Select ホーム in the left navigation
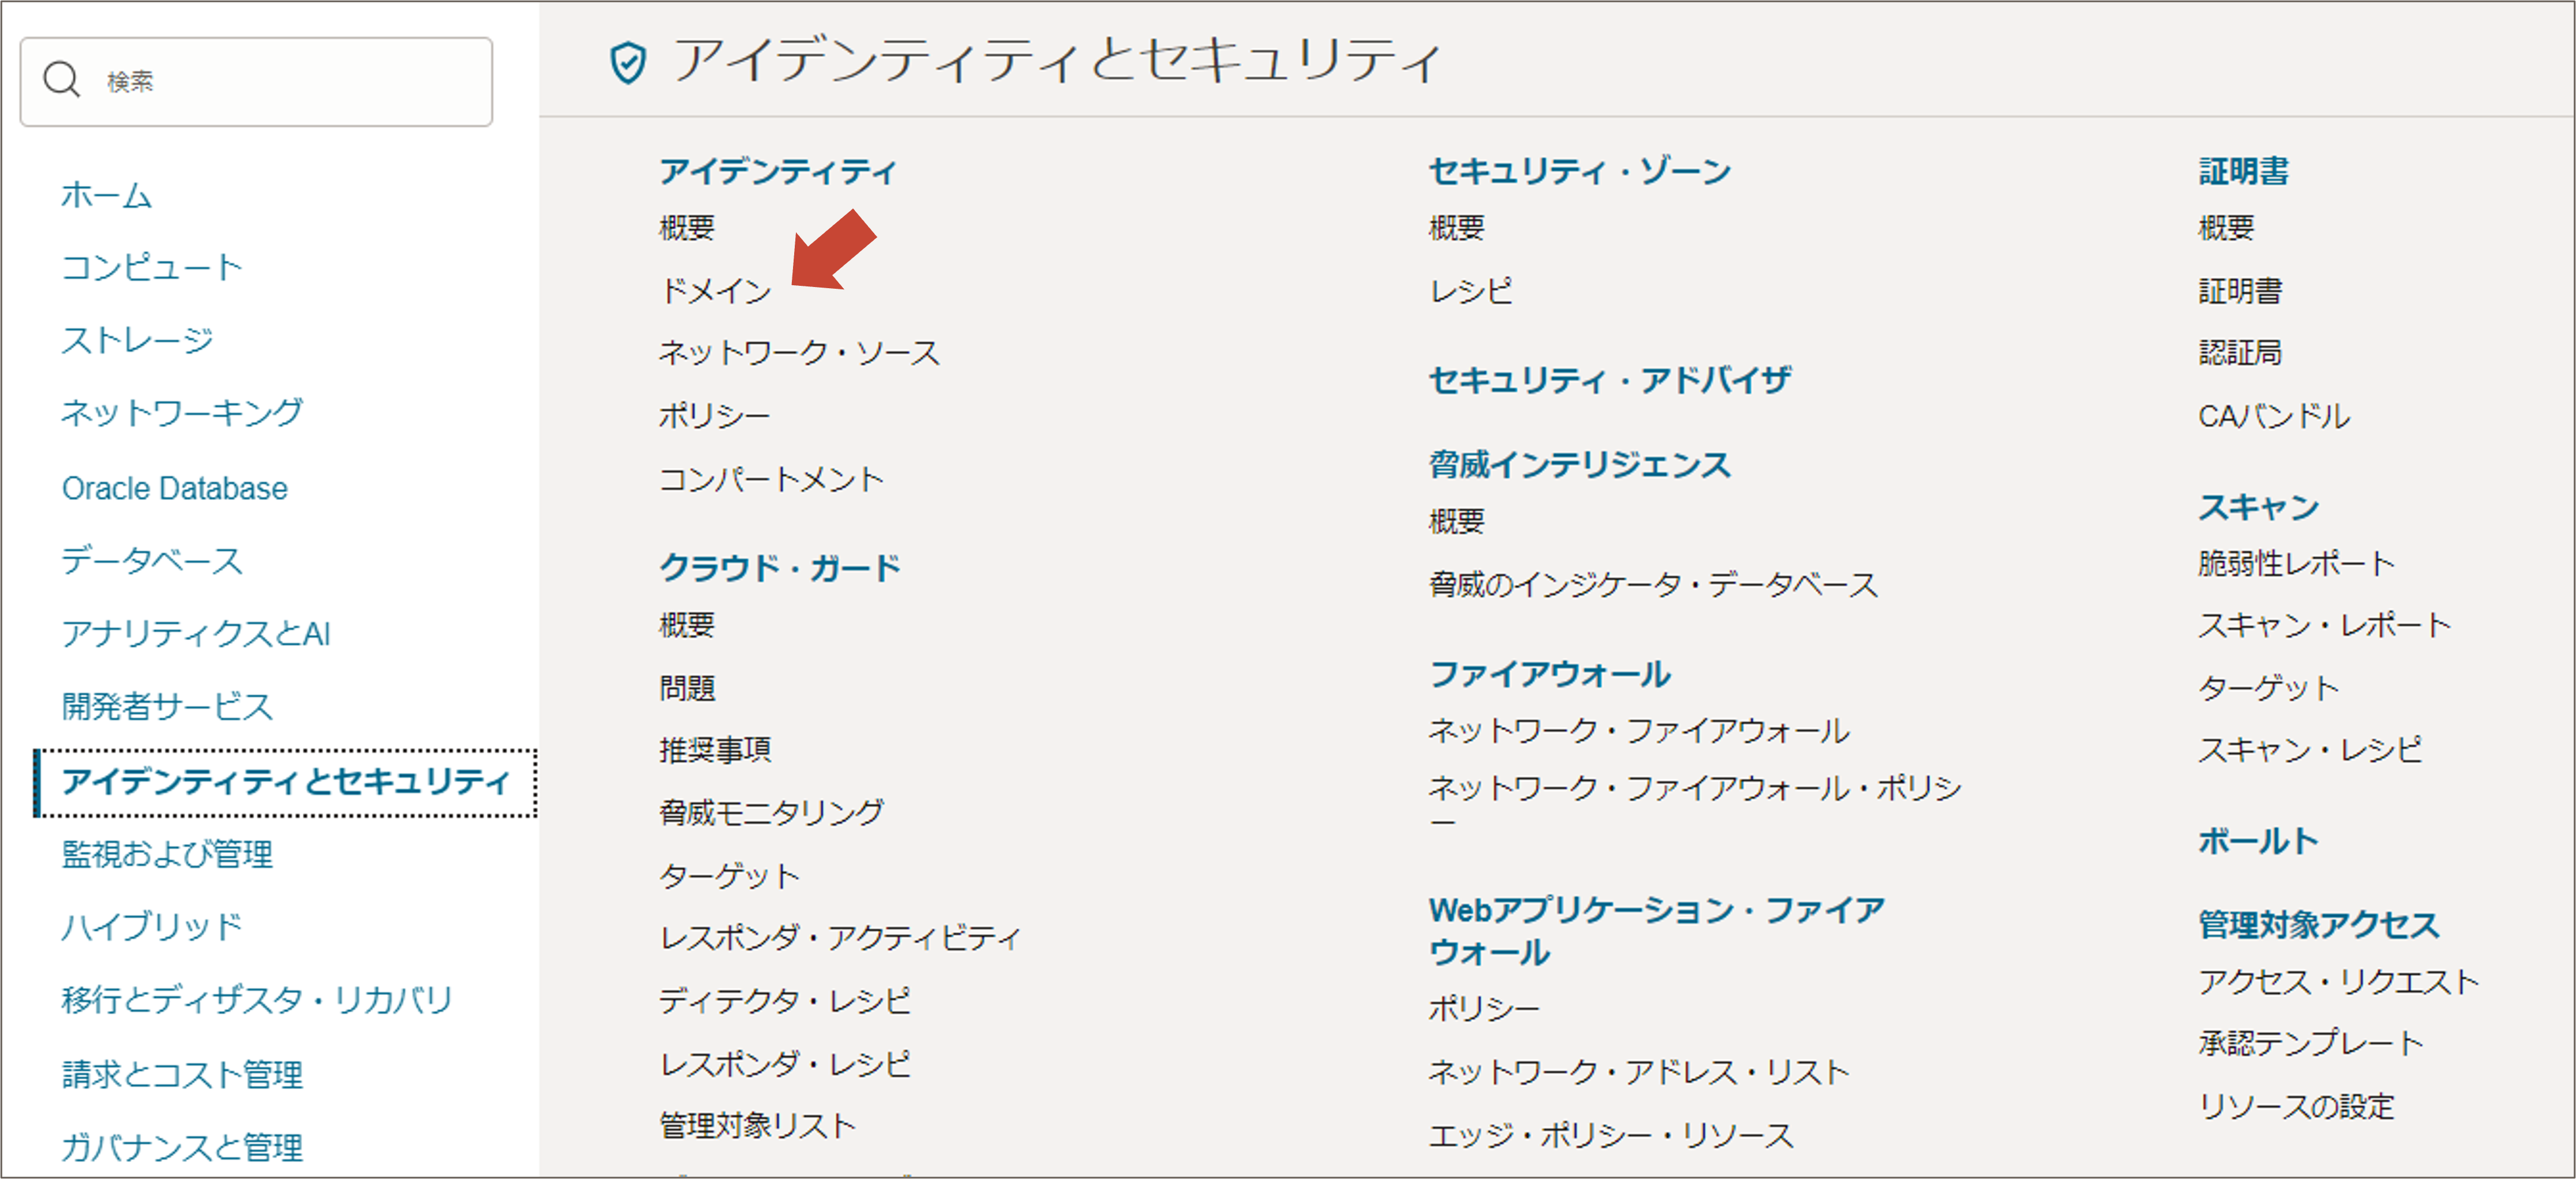Viewport: 2576px width, 1179px height. tap(106, 195)
